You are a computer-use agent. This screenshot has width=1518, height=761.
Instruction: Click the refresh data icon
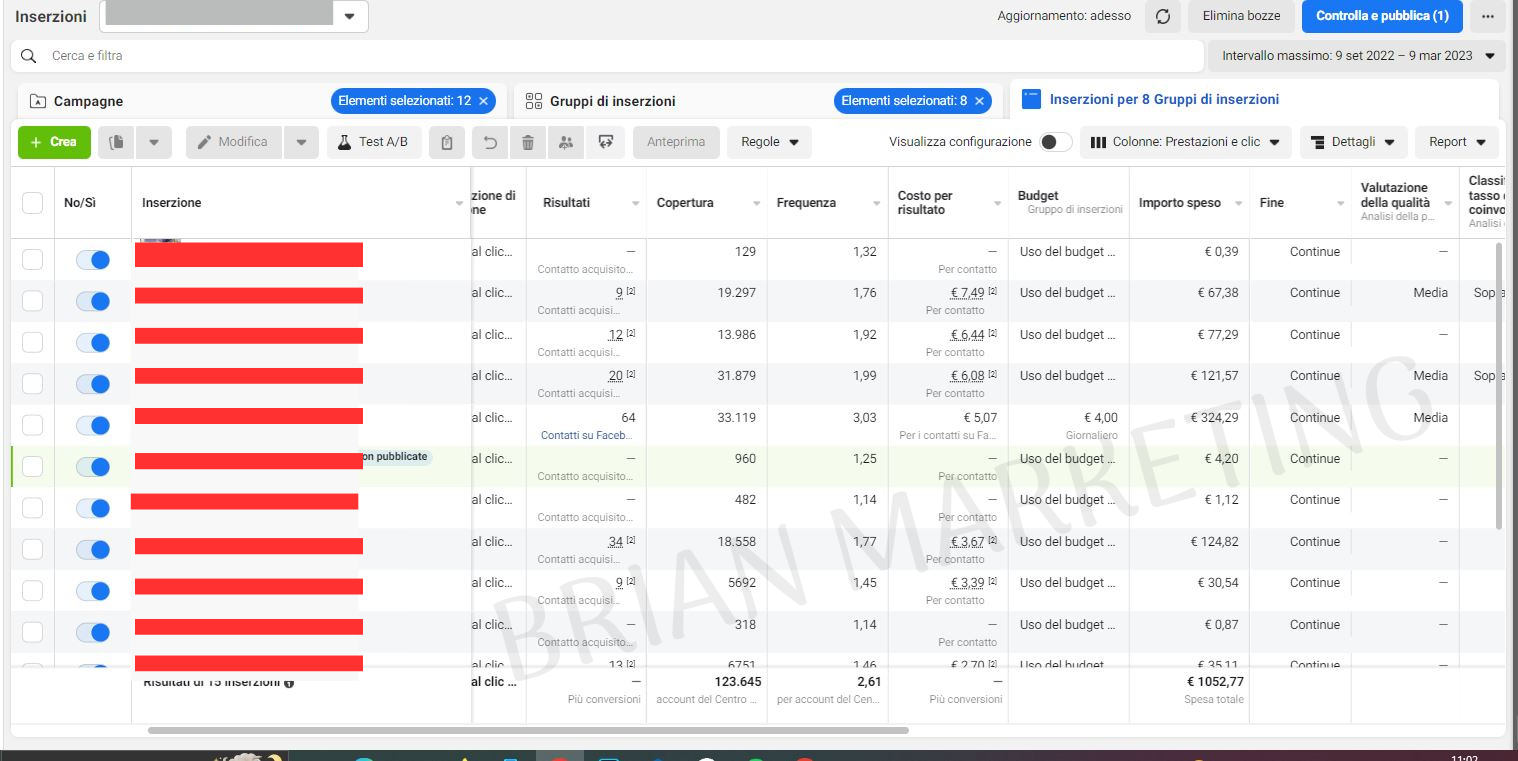pos(1162,16)
